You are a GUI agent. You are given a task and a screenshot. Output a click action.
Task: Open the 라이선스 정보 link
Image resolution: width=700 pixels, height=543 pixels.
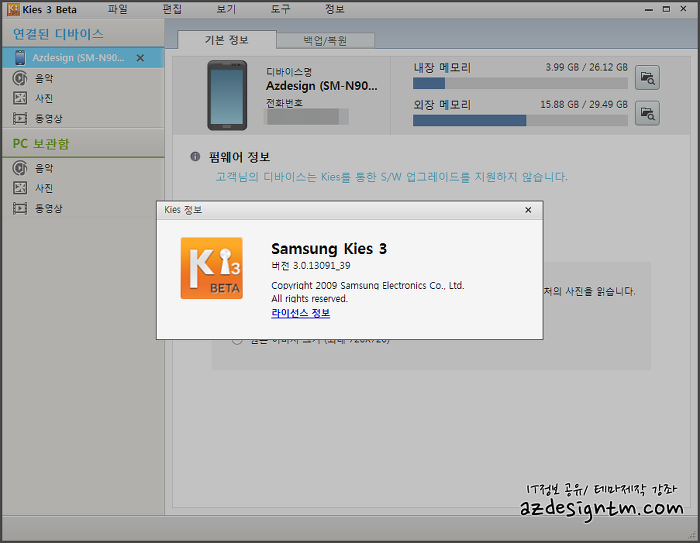coord(300,313)
